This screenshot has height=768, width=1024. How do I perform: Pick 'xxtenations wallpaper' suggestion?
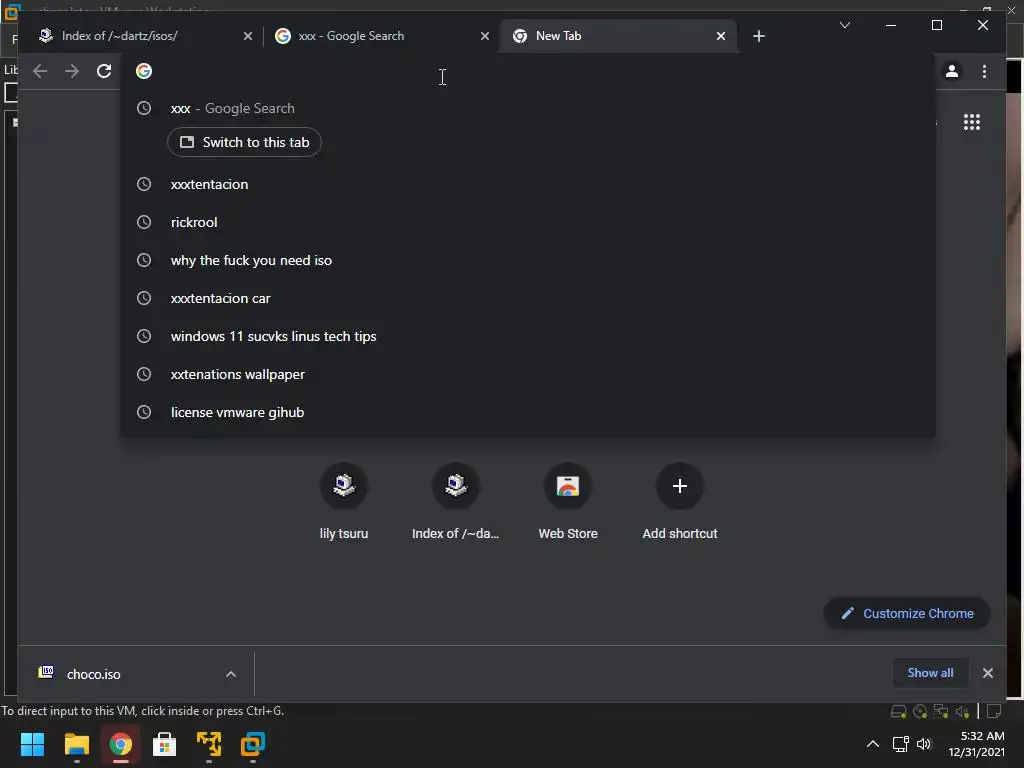528,374
